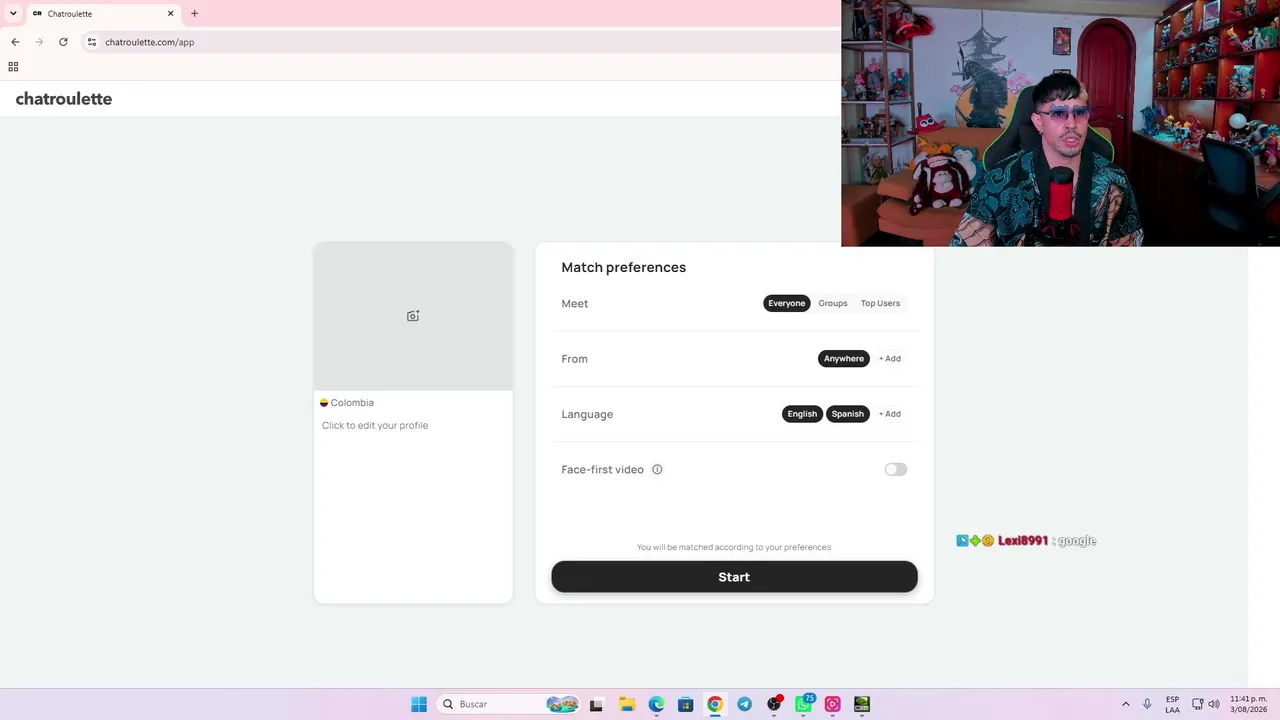
Task: Open the apps grid in bookmarks bar
Action: coord(13,67)
